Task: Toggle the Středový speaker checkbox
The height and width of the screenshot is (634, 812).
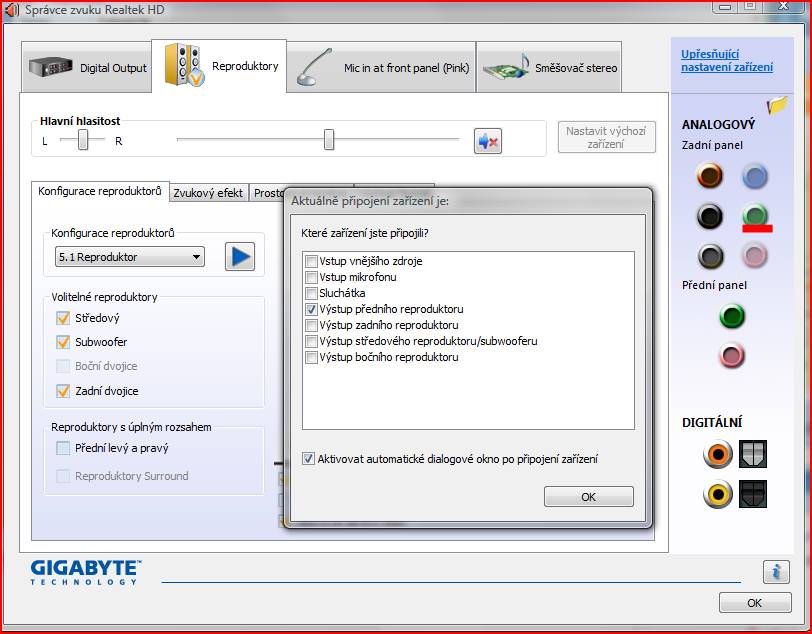Action: coord(63,318)
